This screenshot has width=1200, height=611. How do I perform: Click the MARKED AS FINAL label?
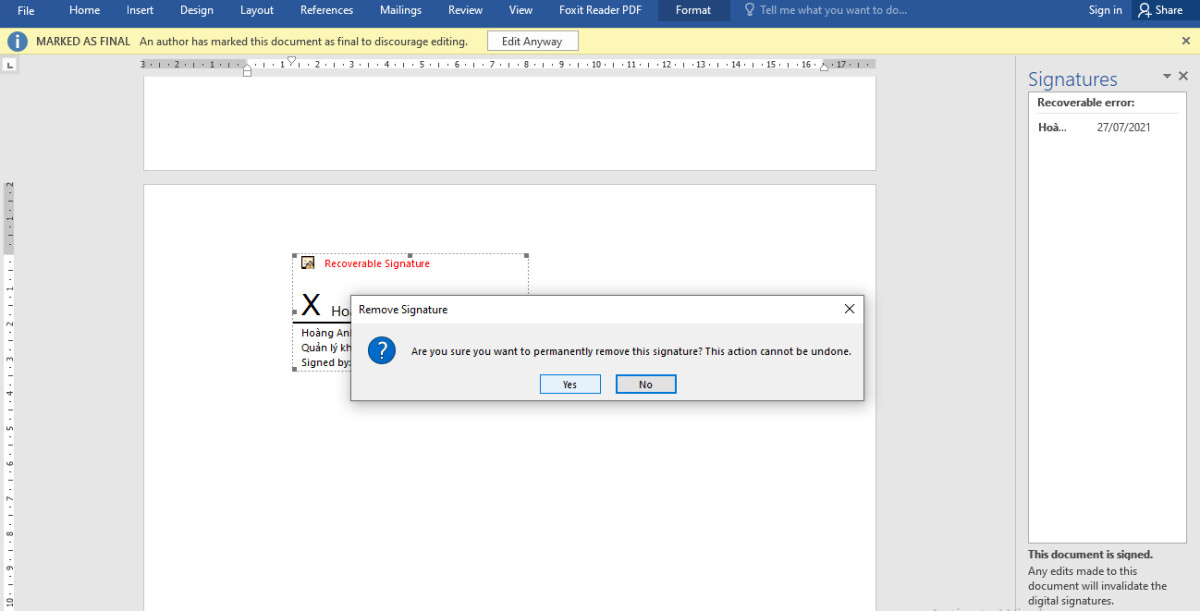pyautogui.click(x=83, y=42)
